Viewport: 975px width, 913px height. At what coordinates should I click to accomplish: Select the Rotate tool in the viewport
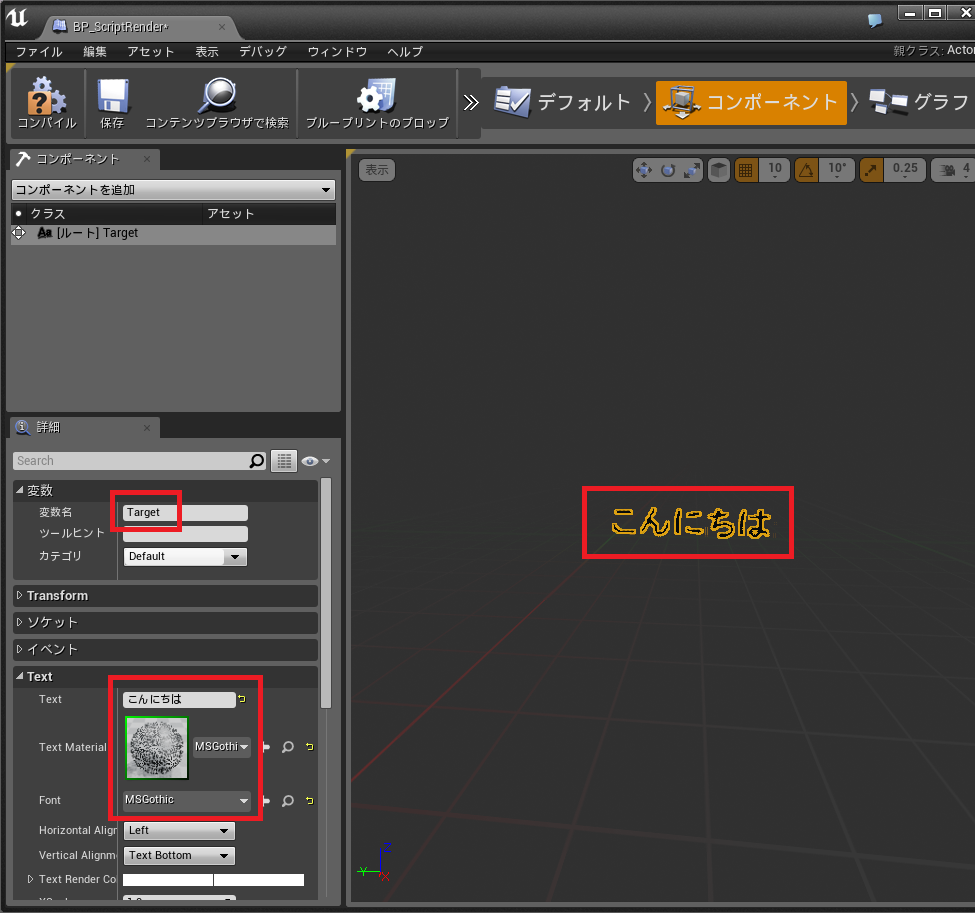coord(666,170)
